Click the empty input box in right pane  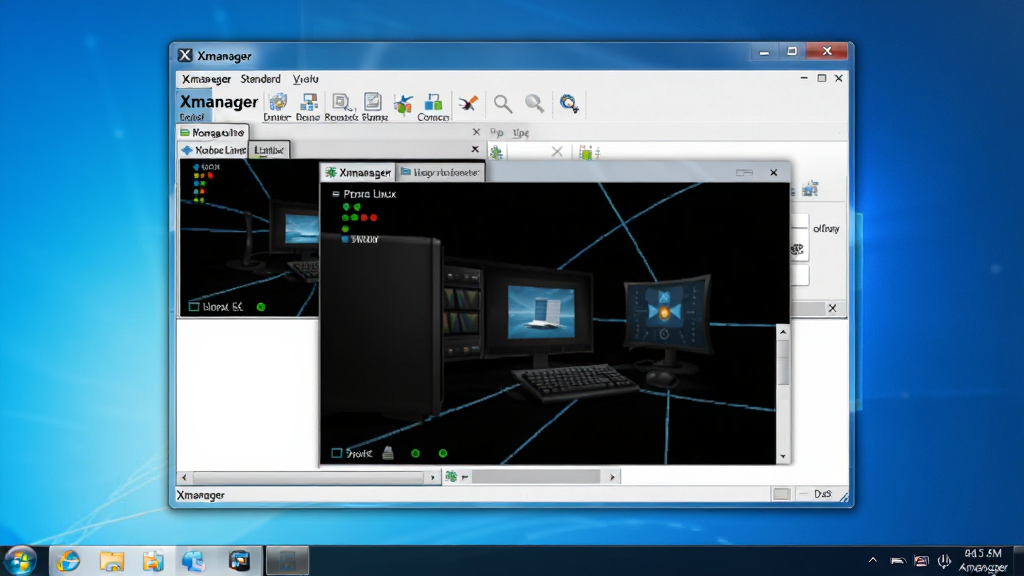(800, 275)
